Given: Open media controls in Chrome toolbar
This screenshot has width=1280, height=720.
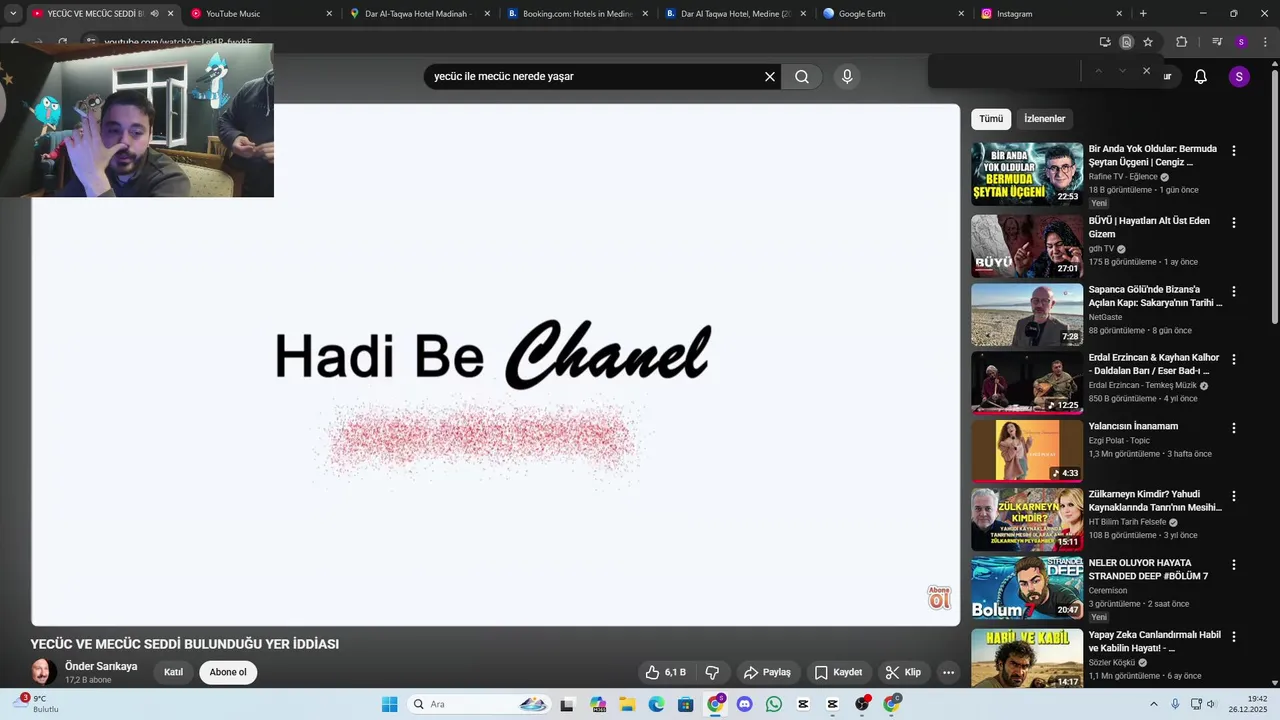Looking at the screenshot, I should [1217, 42].
